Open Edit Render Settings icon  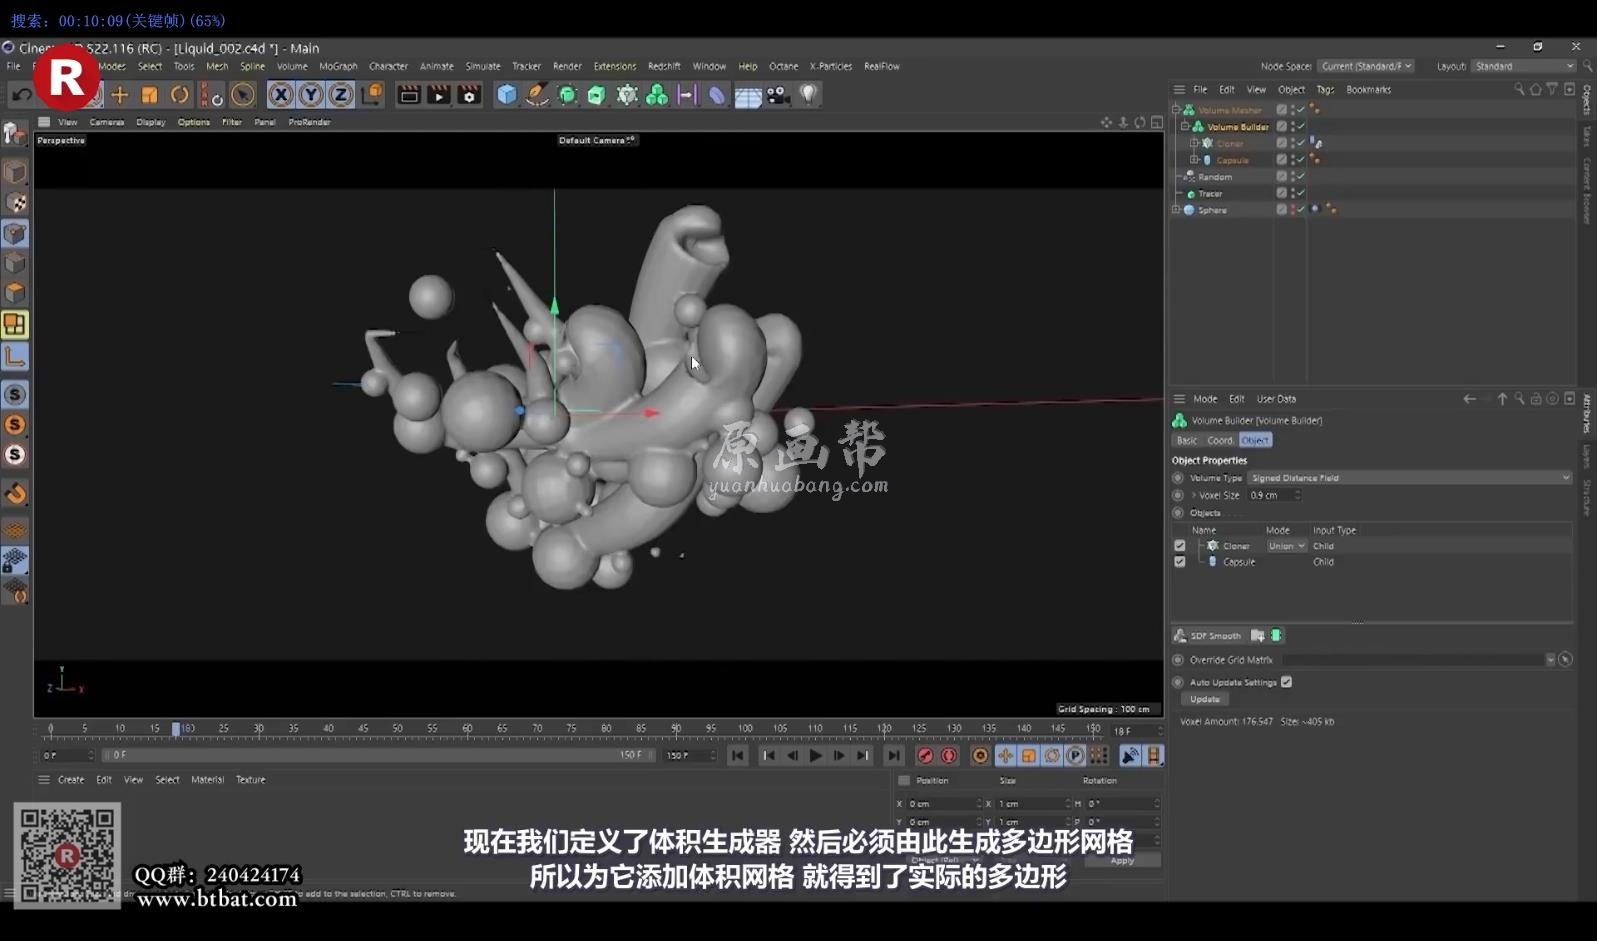(x=469, y=94)
